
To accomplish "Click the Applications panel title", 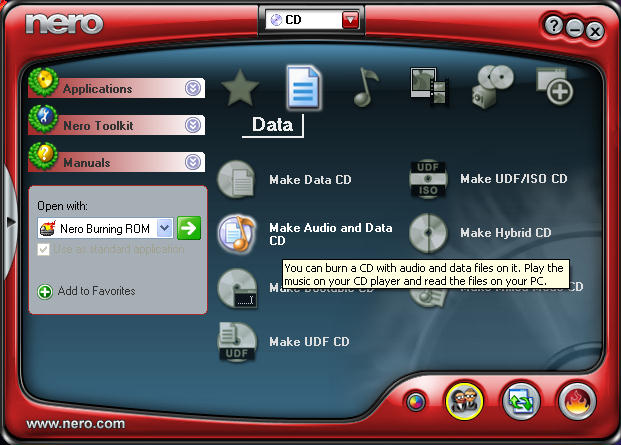I will pyautogui.click(x=97, y=89).
